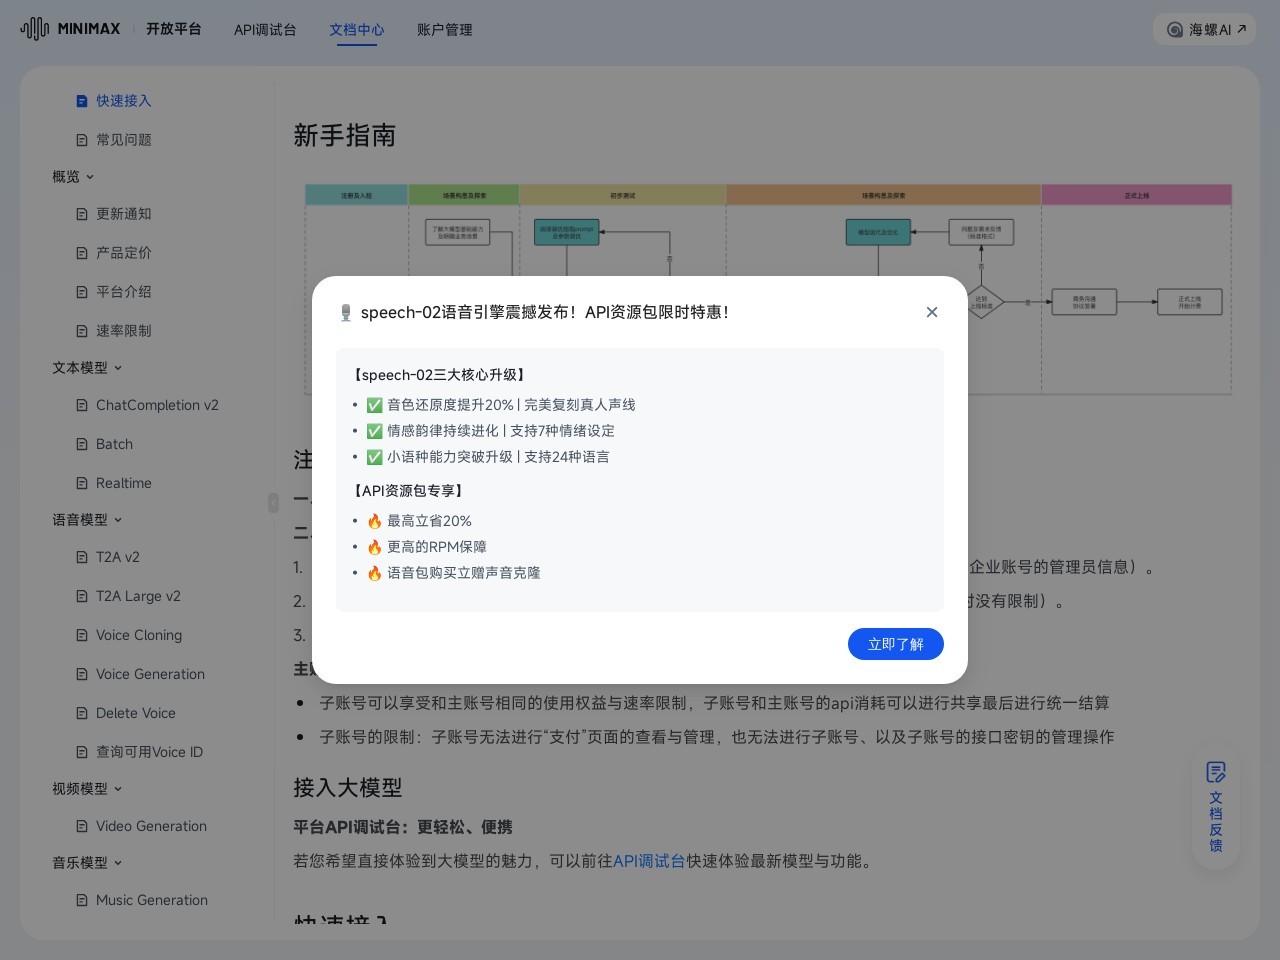This screenshot has width=1280, height=960.
Task: Open the 文档反馈 feedback panel icon
Action: (x=1216, y=773)
